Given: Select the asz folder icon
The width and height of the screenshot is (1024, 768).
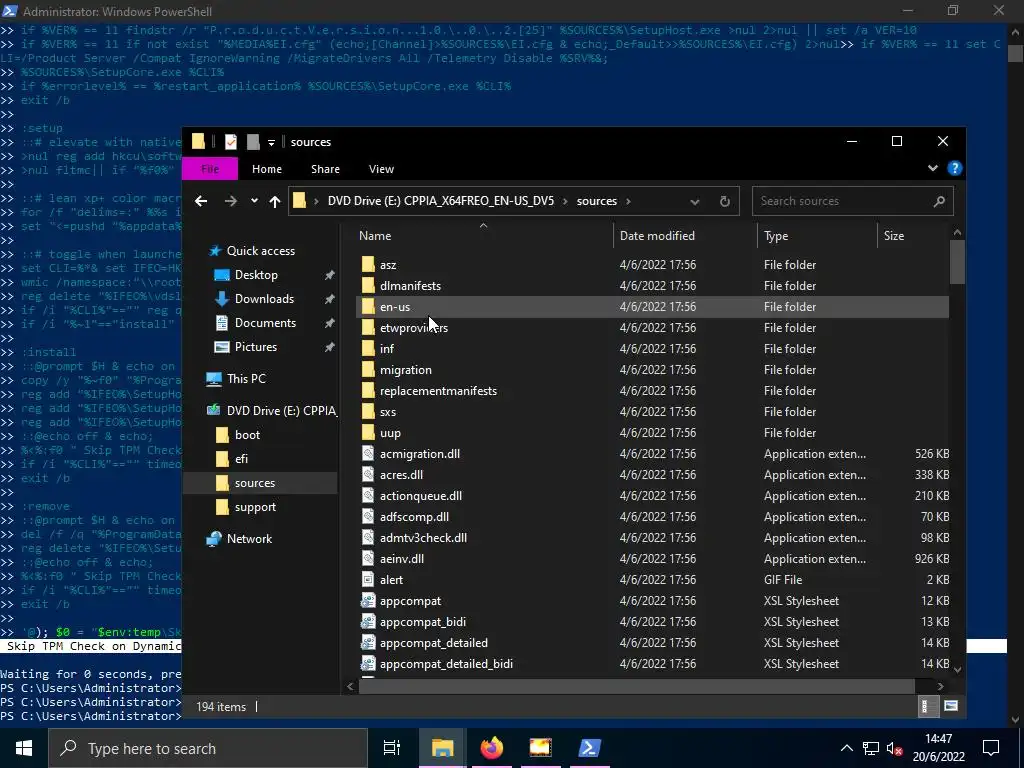Looking at the screenshot, I should 368,264.
